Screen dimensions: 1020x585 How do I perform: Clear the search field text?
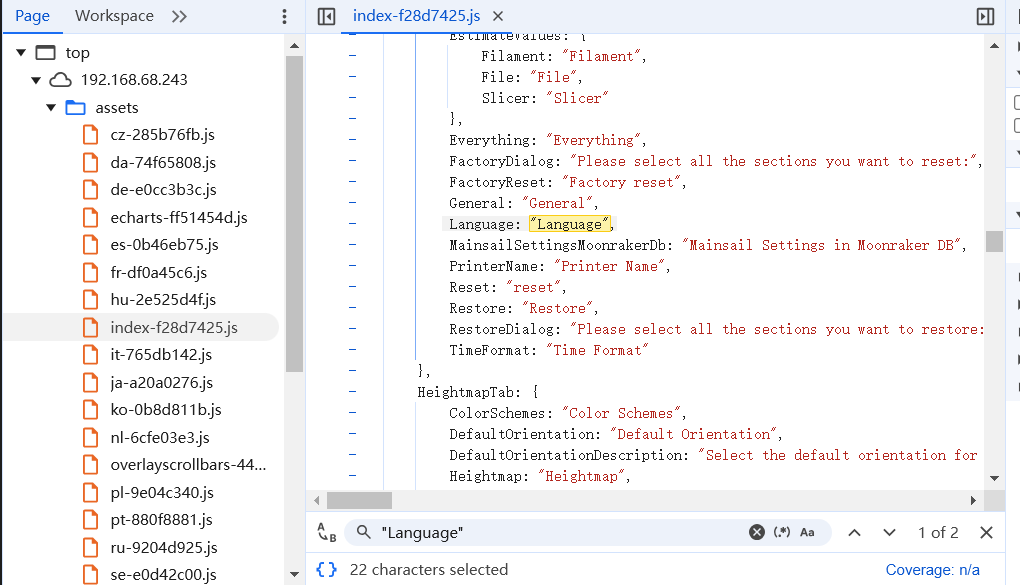click(757, 533)
